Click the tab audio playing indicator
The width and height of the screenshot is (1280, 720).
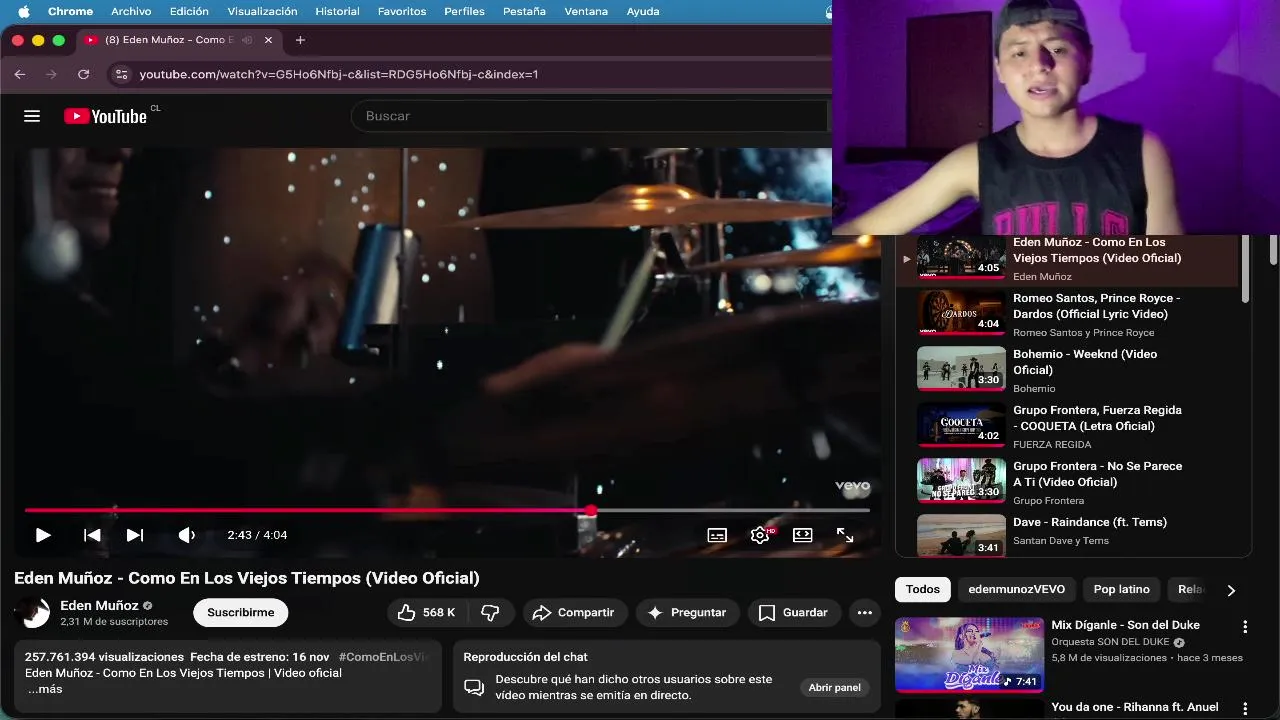click(x=247, y=40)
